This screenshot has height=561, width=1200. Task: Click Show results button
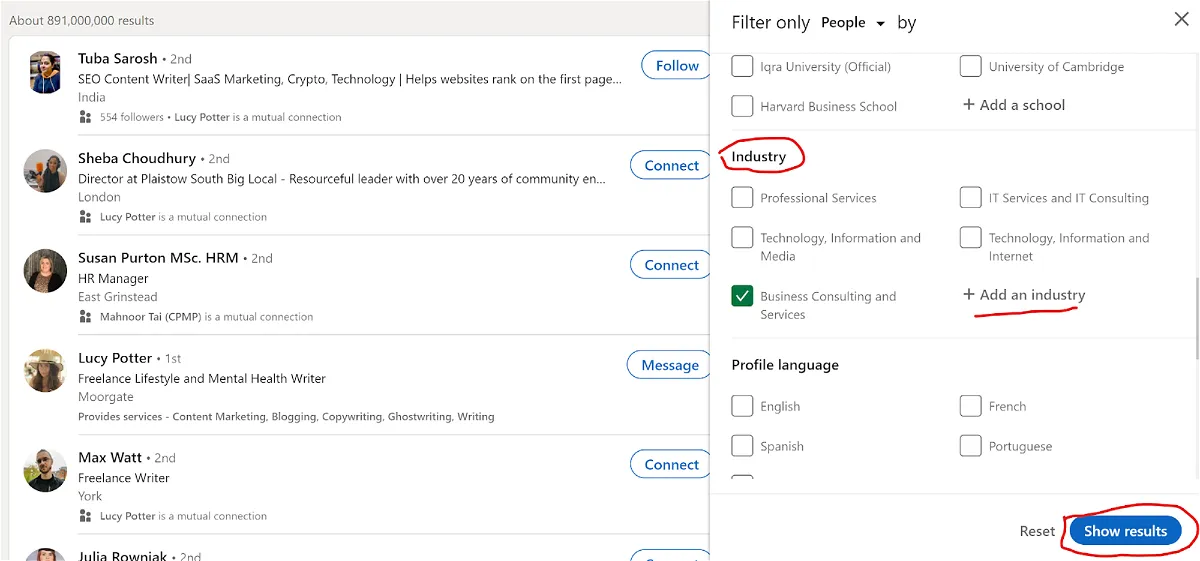click(1125, 531)
